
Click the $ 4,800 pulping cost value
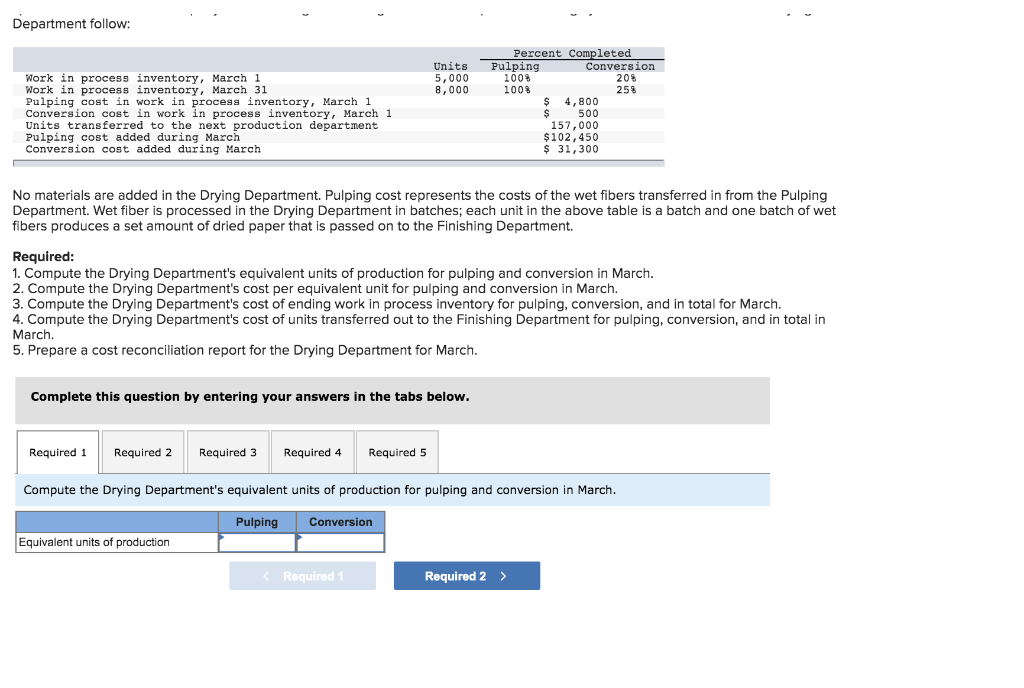pos(571,102)
